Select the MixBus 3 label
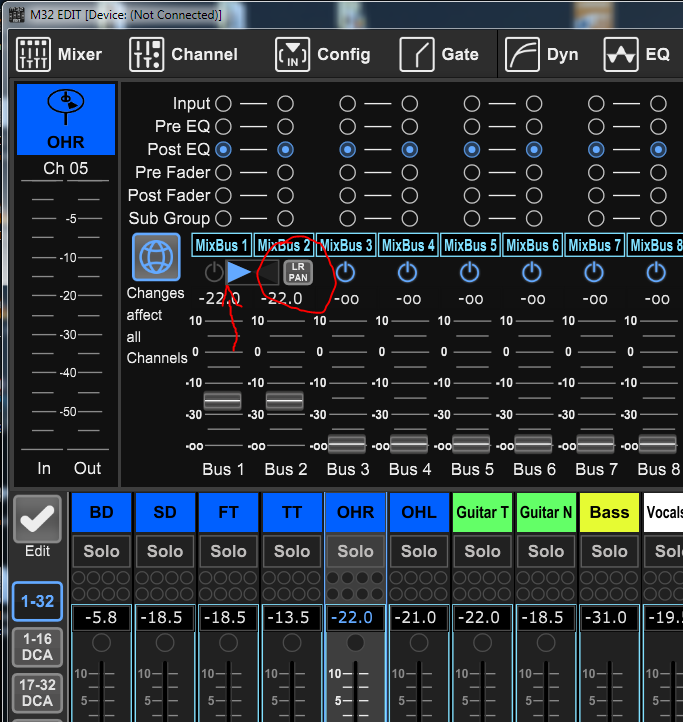Image resolution: width=683 pixels, height=722 pixels. [x=346, y=245]
